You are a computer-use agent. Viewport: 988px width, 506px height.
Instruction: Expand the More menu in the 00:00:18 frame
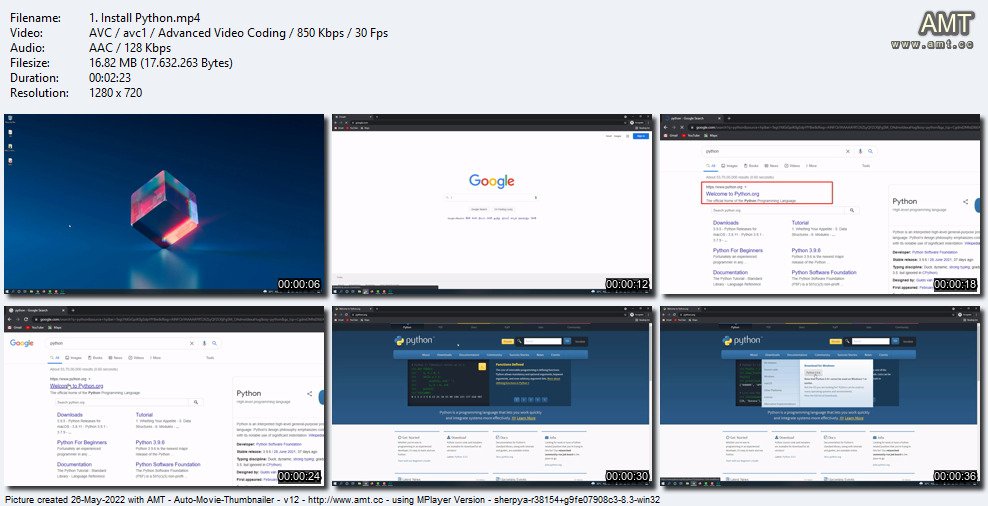(810, 166)
